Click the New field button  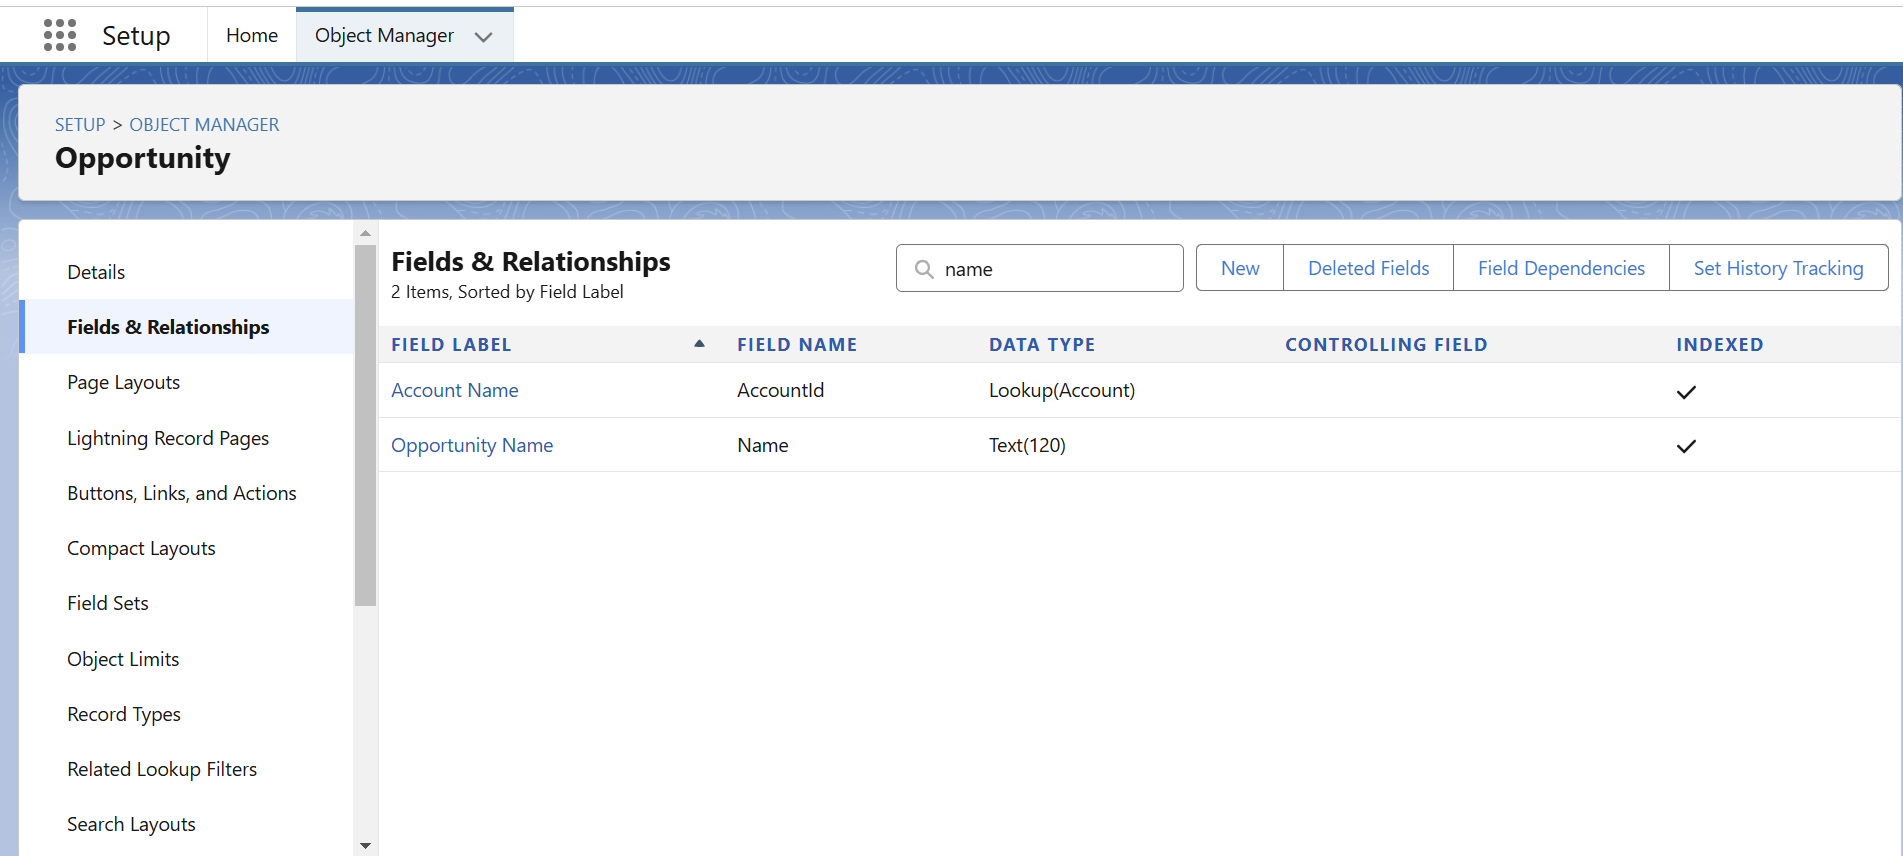pos(1240,268)
